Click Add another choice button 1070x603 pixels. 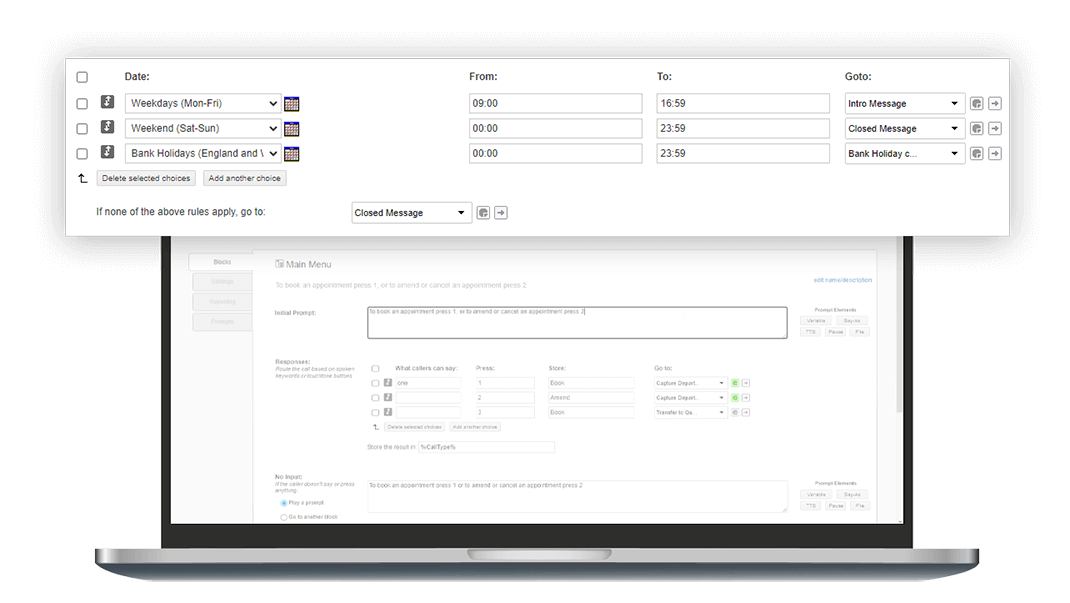244,178
